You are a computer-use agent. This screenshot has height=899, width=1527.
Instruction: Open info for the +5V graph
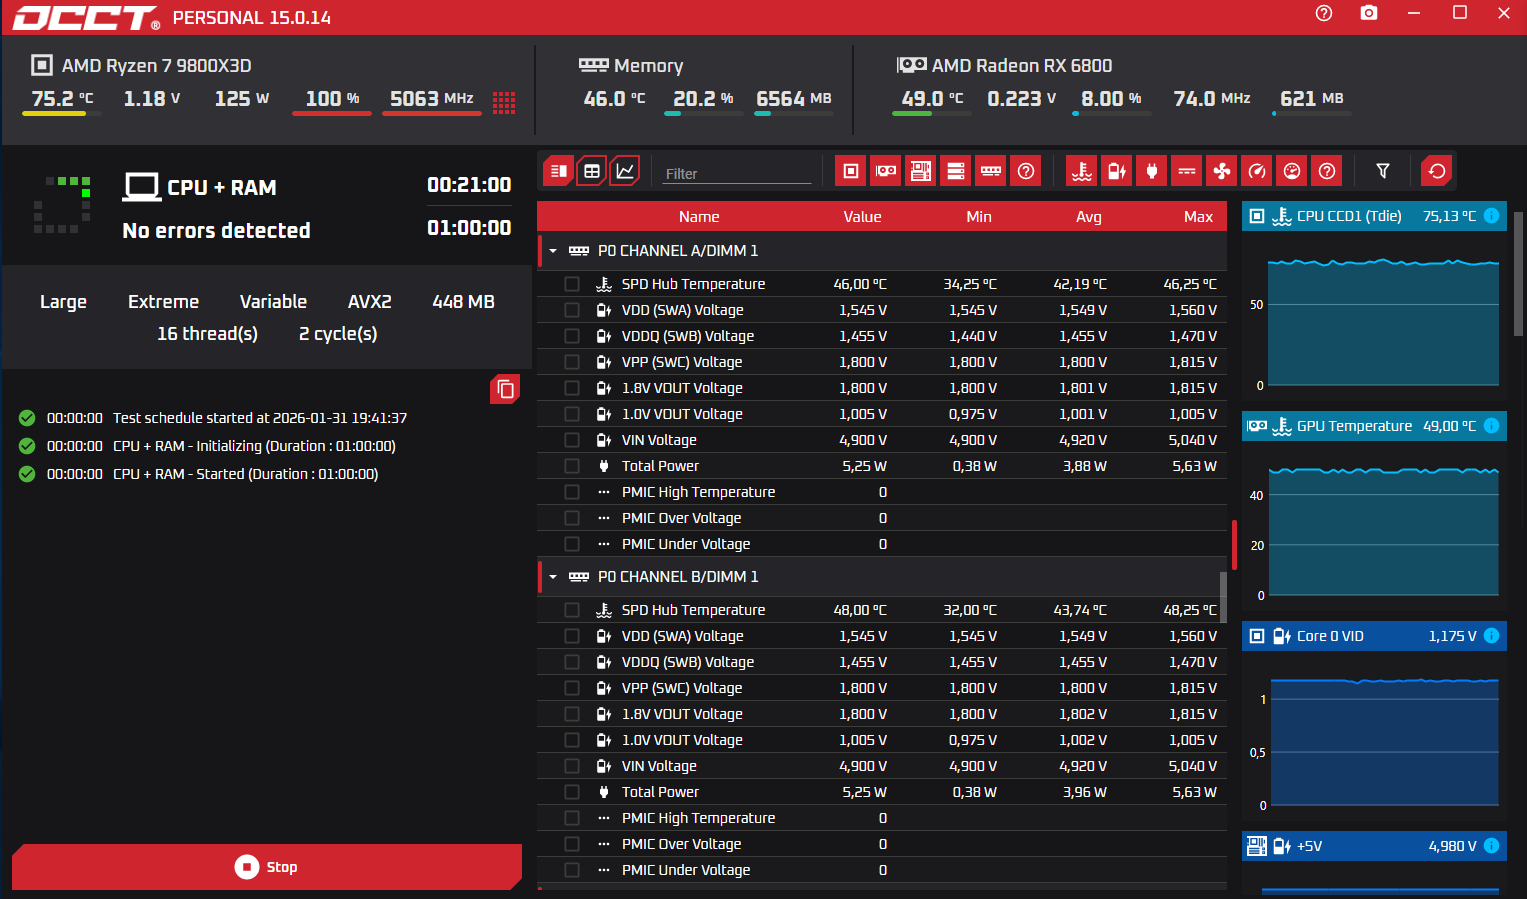point(1491,846)
